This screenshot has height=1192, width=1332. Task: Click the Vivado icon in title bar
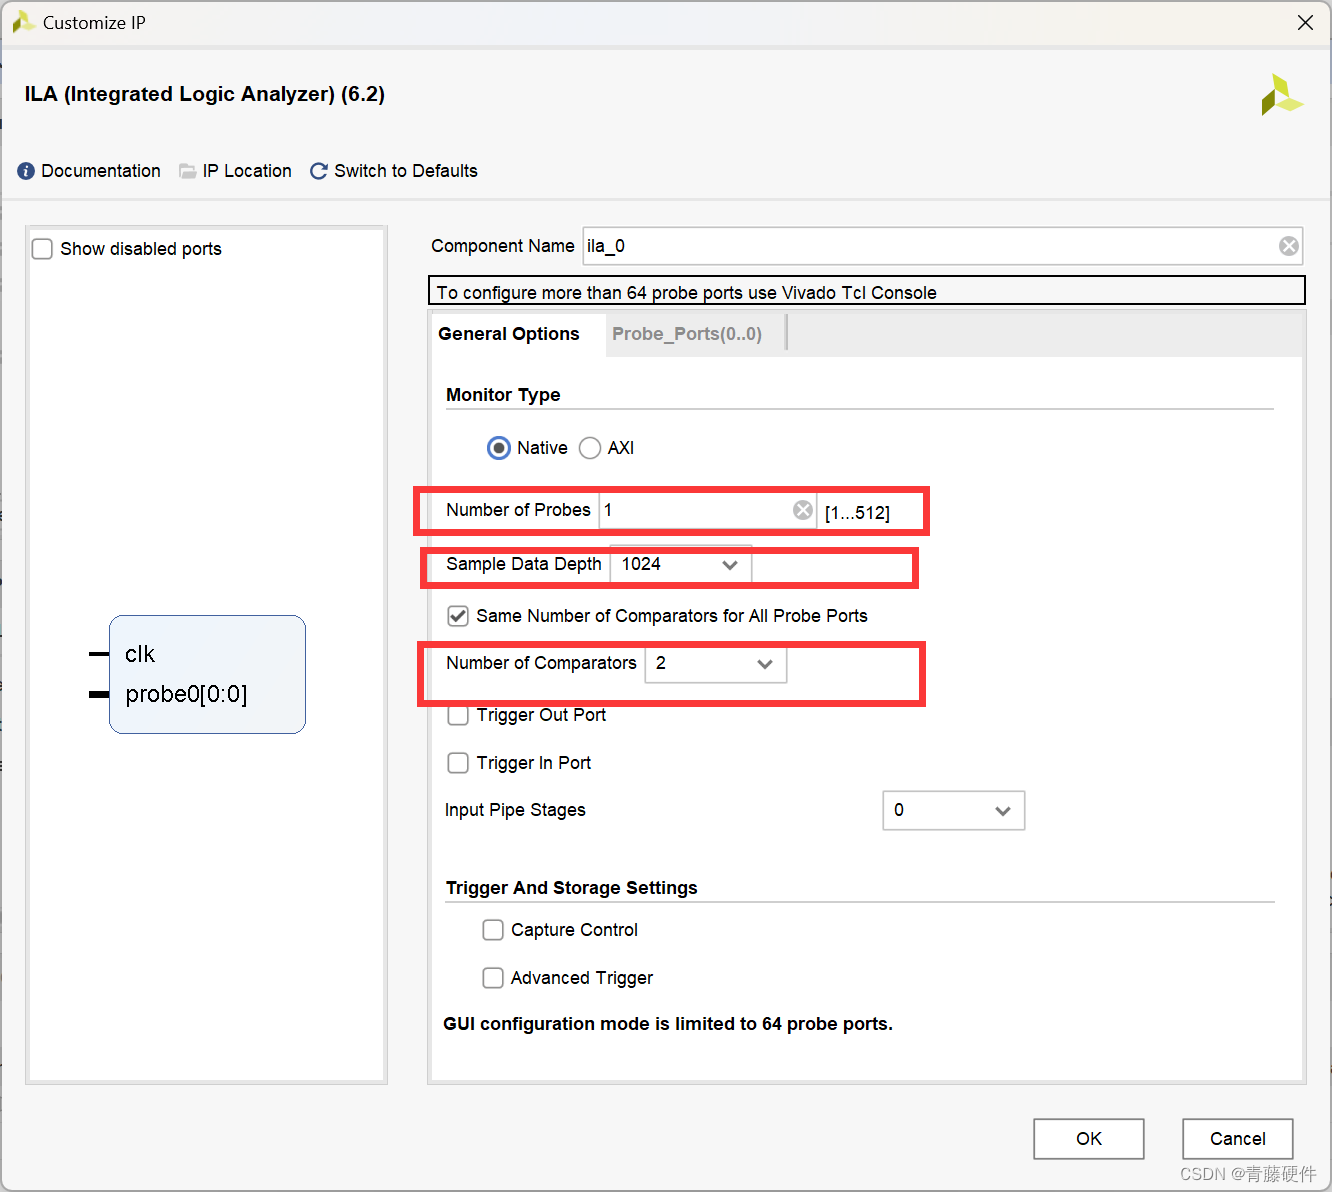click(x=23, y=22)
